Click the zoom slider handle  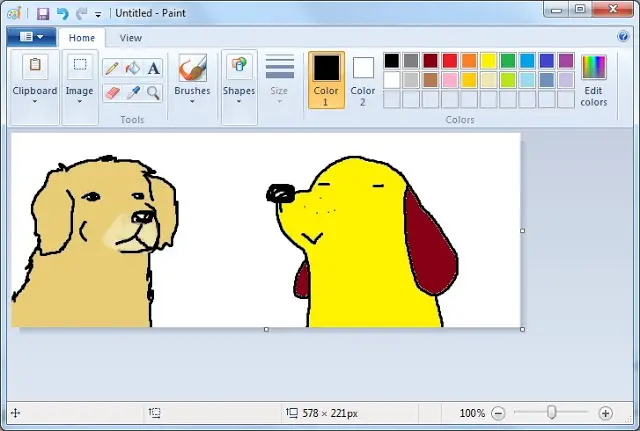coord(551,412)
